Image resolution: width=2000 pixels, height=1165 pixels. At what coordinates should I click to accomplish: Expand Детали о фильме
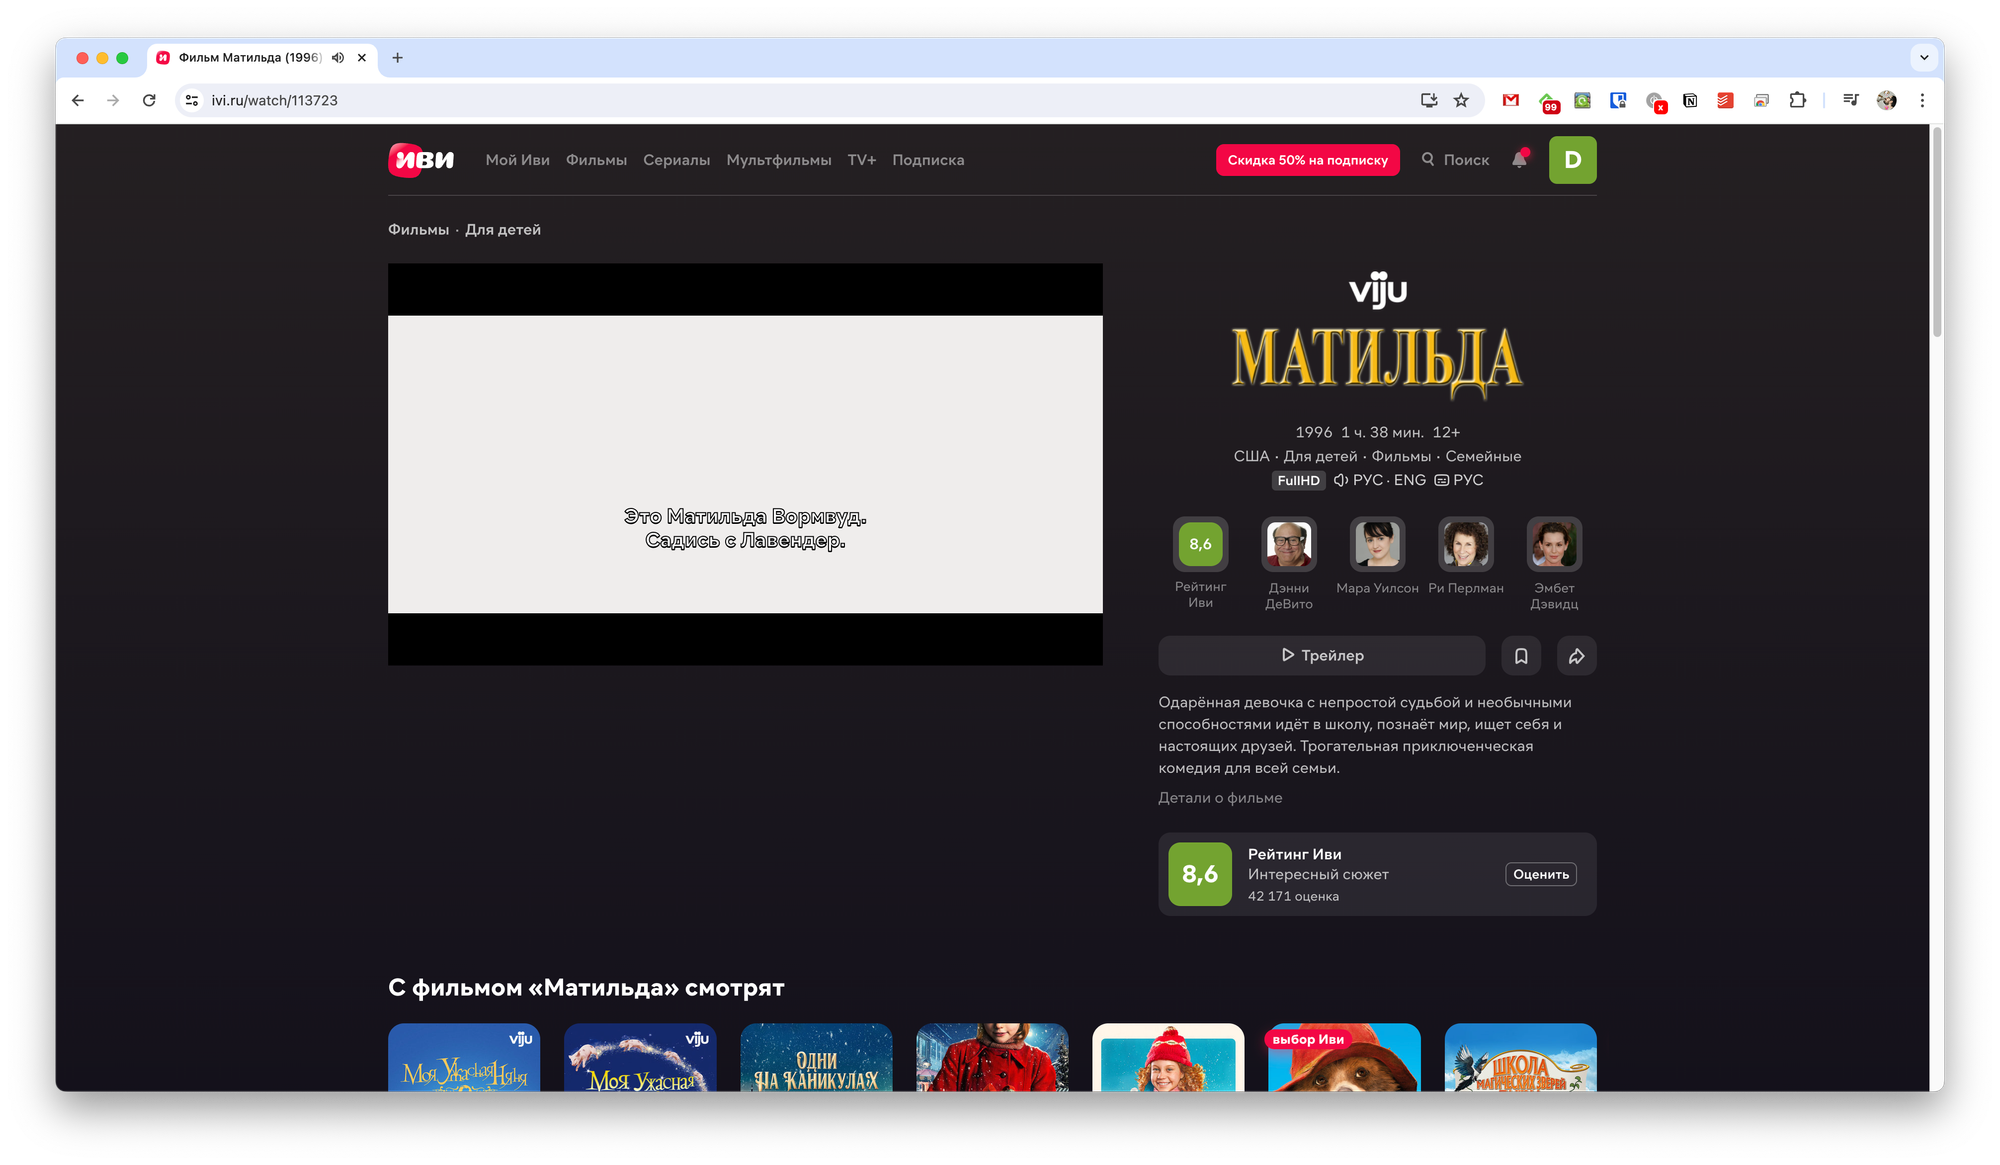pyautogui.click(x=1220, y=798)
